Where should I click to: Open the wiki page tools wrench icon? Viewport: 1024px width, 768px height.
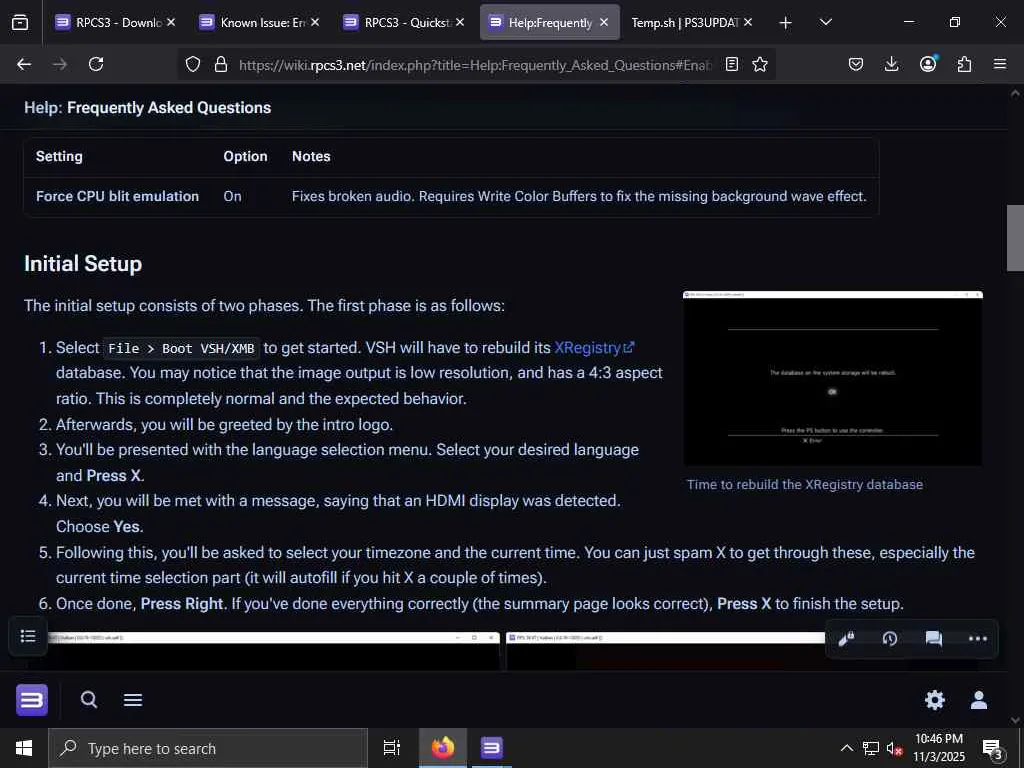click(x=846, y=639)
